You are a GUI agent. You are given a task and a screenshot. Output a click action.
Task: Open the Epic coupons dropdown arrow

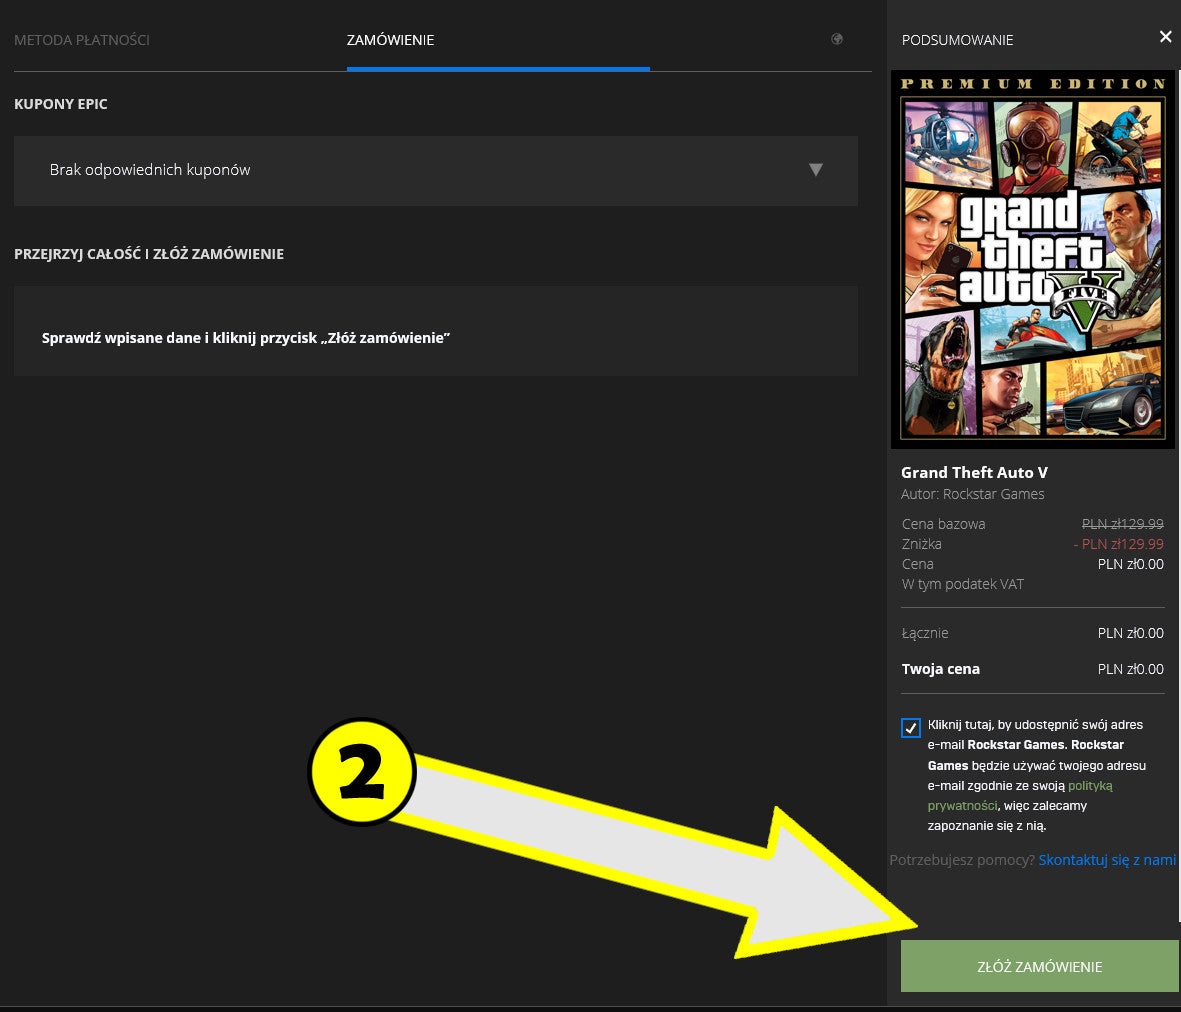[x=816, y=170]
